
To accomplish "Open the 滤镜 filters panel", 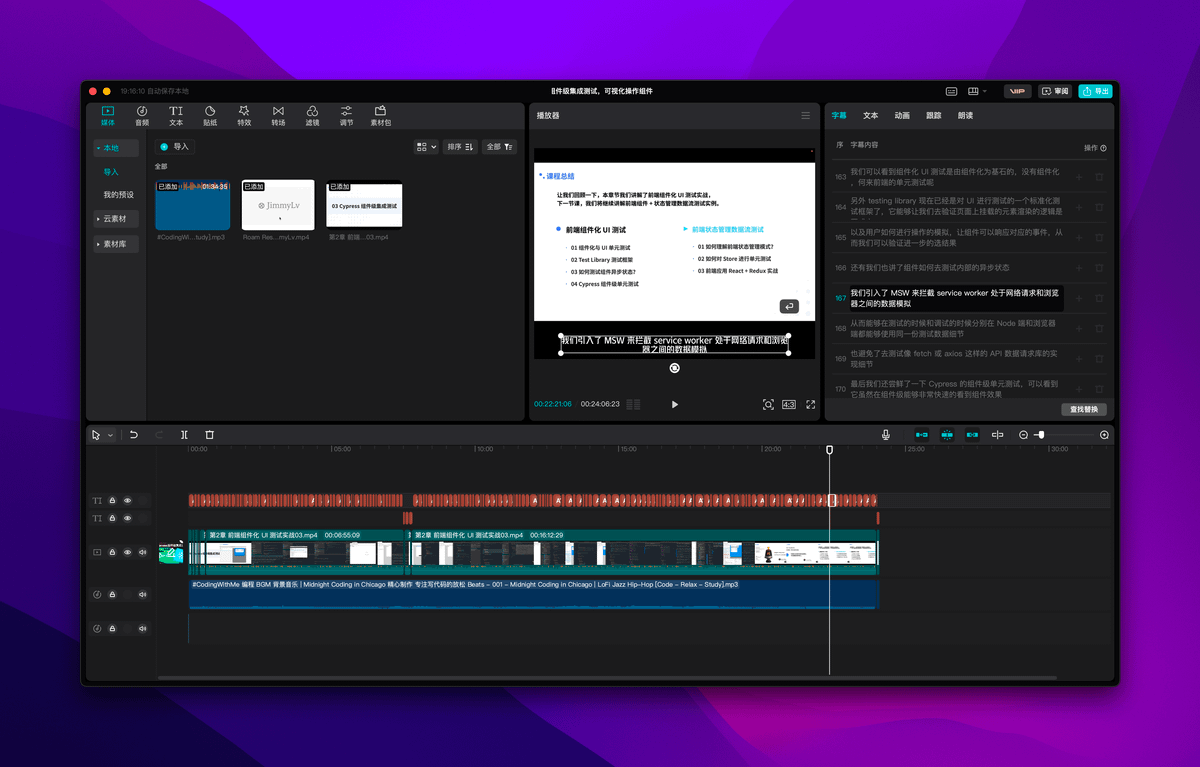I will pyautogui.click(x=312, y=115).
